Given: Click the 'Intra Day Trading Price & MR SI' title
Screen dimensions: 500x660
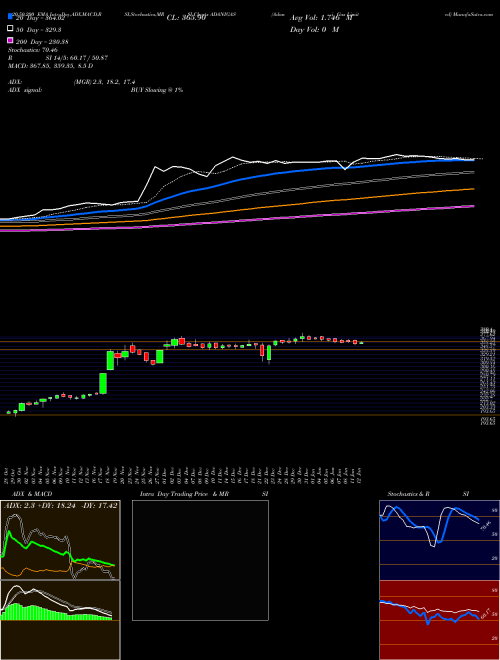Looking at the screenshot, I should (204, 494).
